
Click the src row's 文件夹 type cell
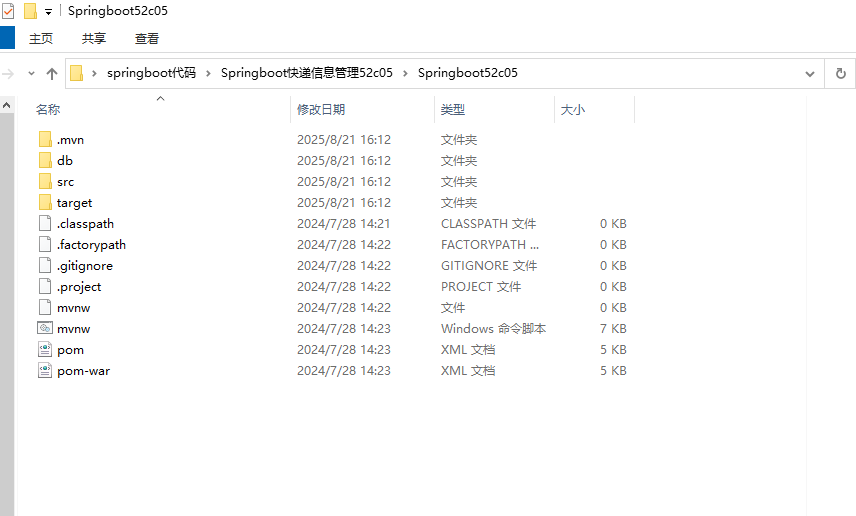[x=459, y=182]
